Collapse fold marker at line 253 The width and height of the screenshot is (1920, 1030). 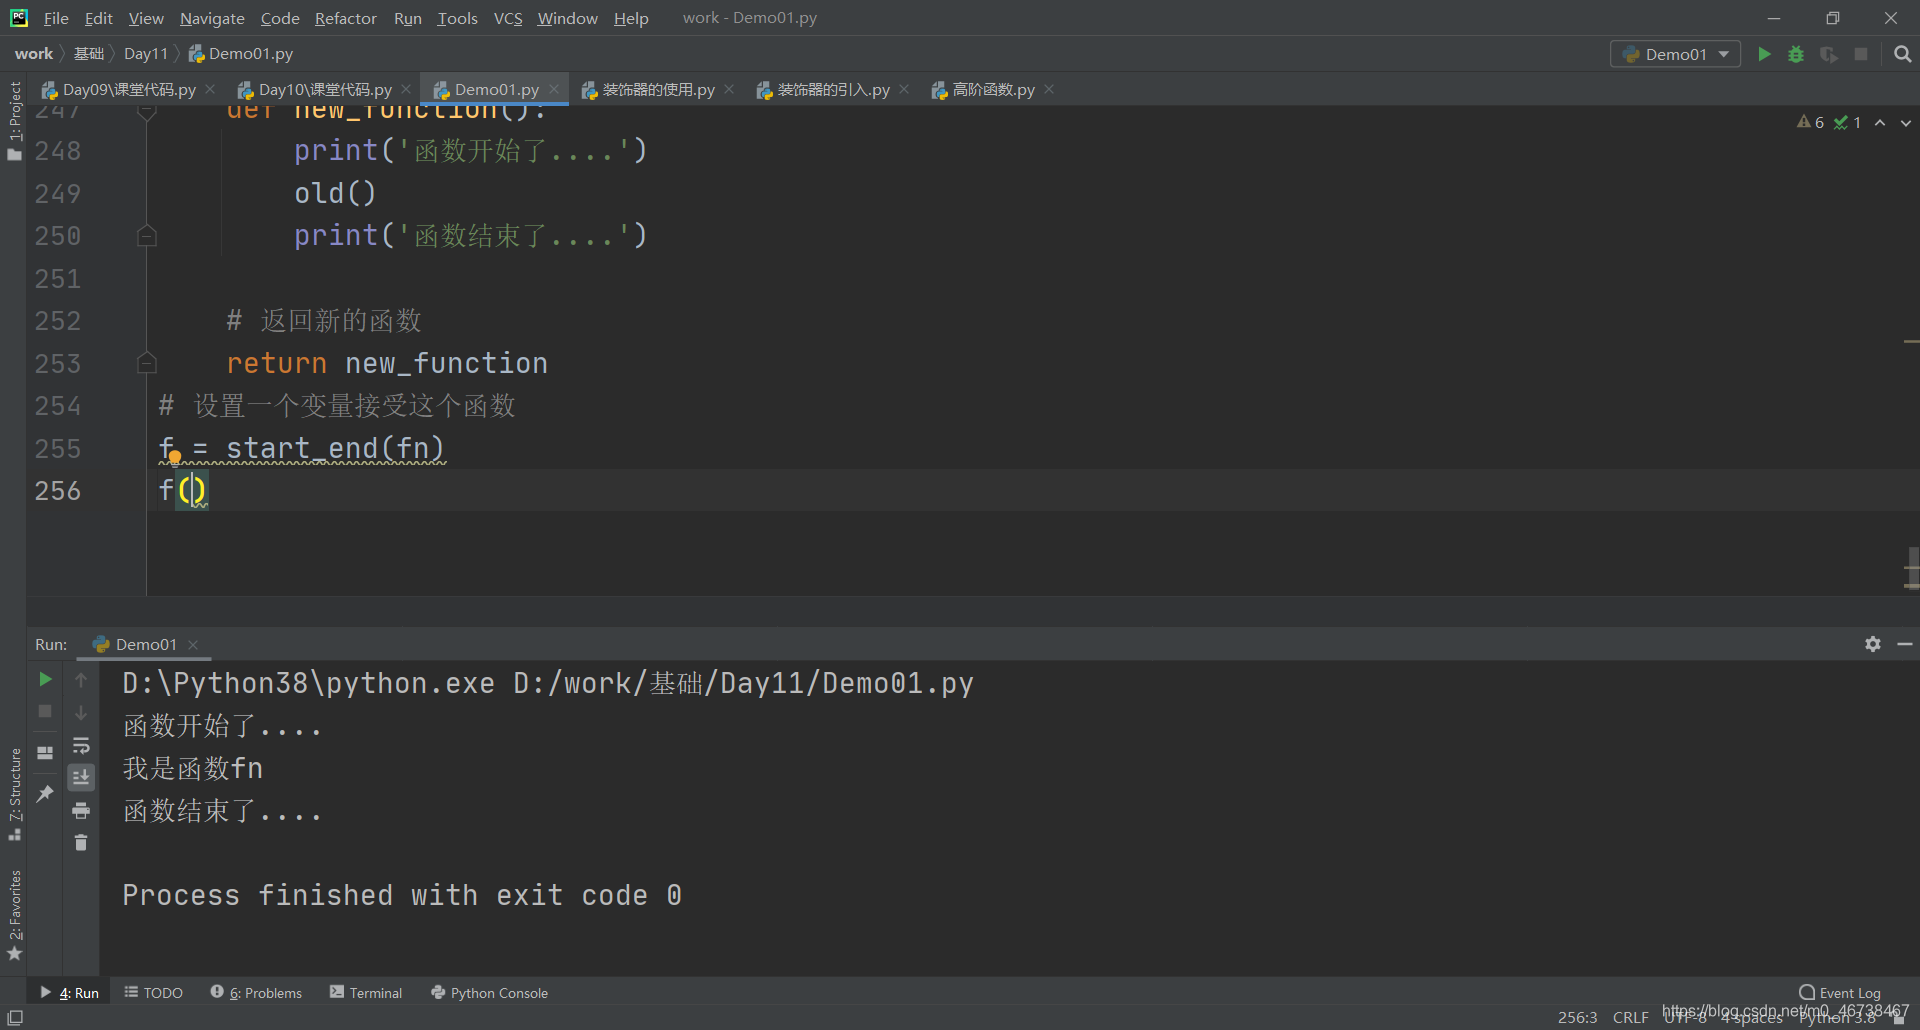tap(146, 363)
